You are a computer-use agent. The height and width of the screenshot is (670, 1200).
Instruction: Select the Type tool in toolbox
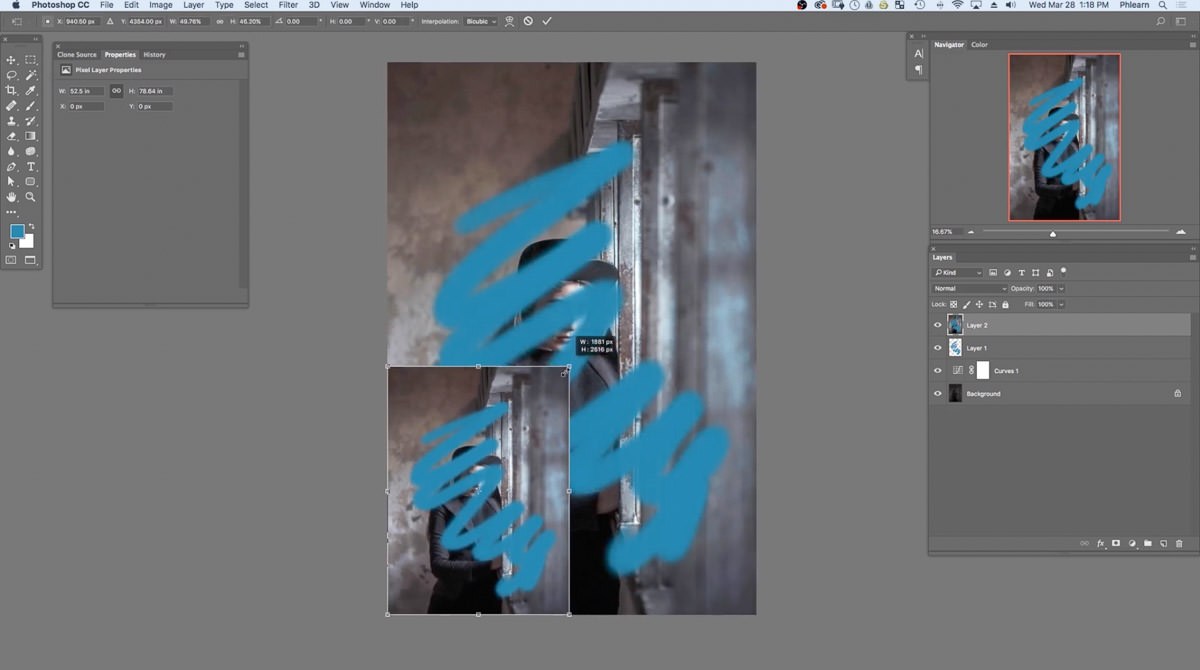tap(31, 167)
